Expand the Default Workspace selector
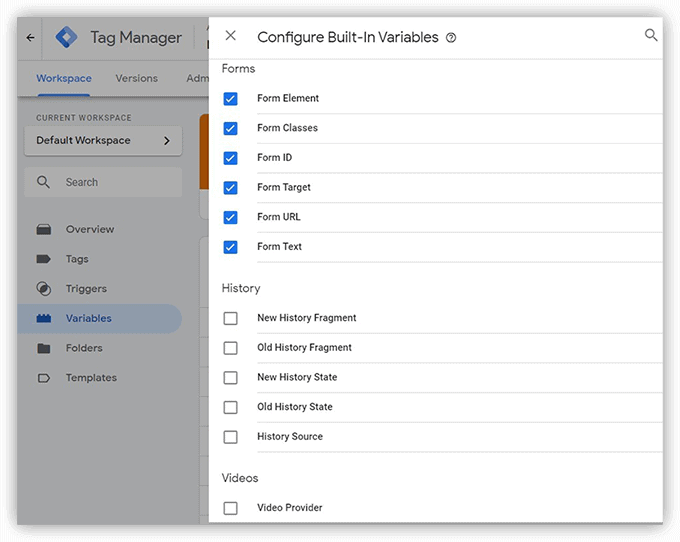The image size is (680, 542). pyautogui.click(x=103, y=141)
